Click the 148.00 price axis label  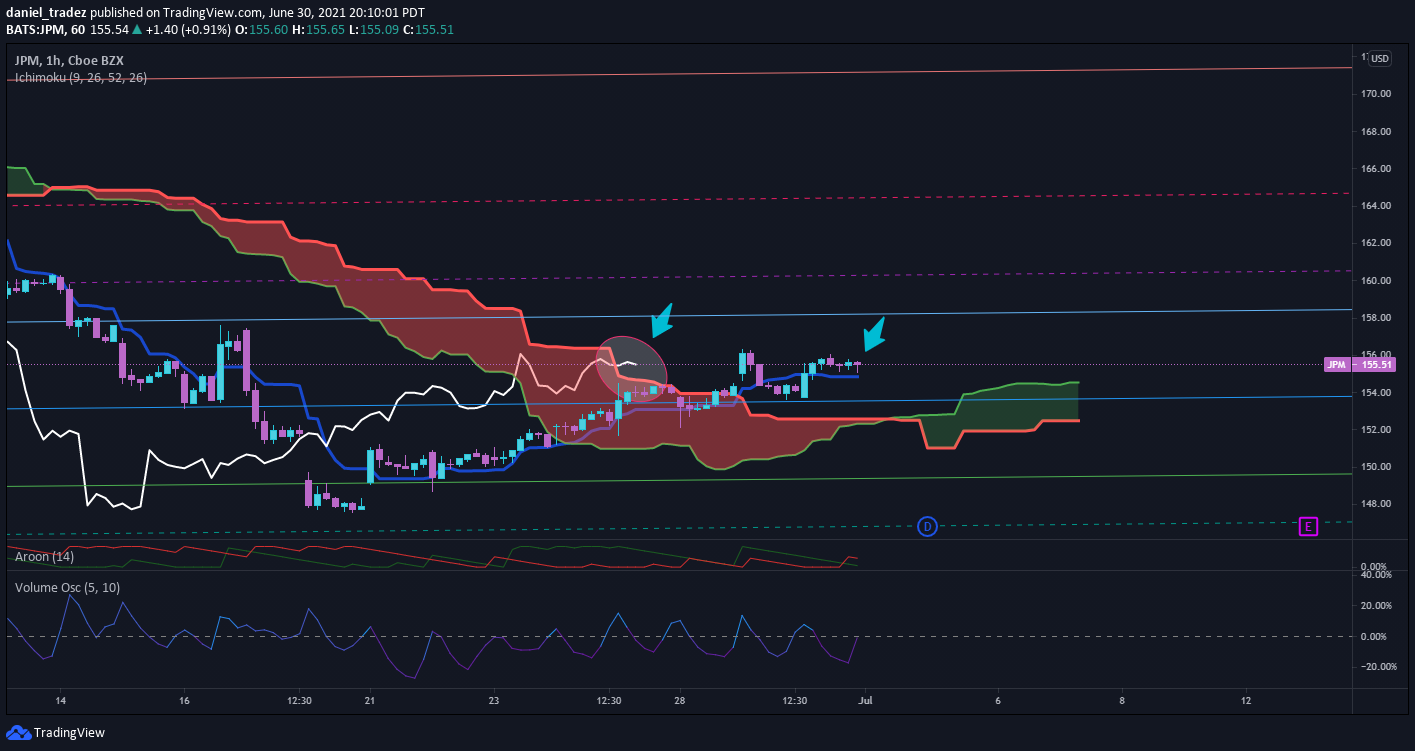1376,504
